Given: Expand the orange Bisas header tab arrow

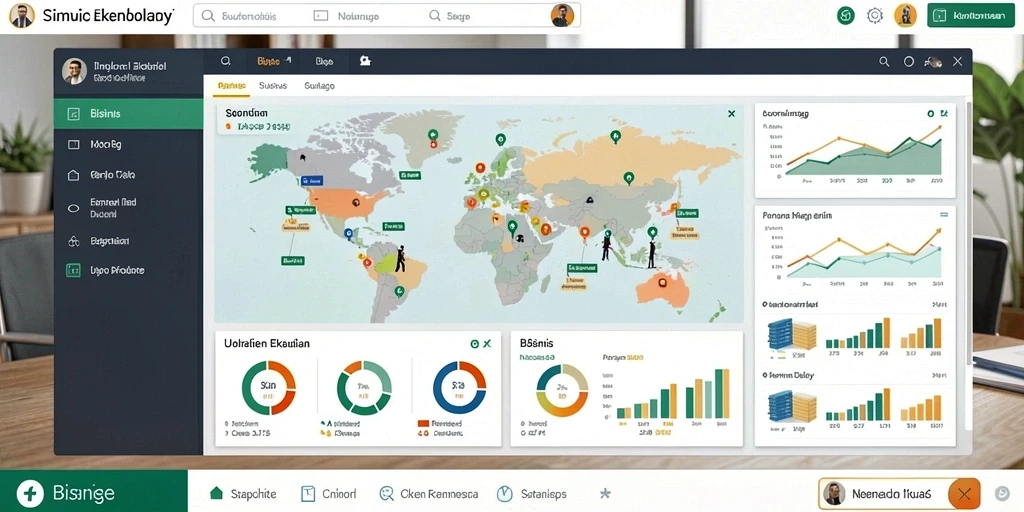Looking at the screenshot, I should pos(288,61).
